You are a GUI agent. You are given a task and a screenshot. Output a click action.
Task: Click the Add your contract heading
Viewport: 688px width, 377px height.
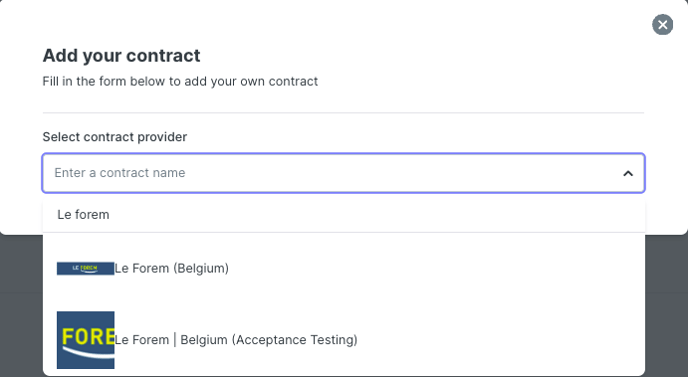click(x=121, y=56)
